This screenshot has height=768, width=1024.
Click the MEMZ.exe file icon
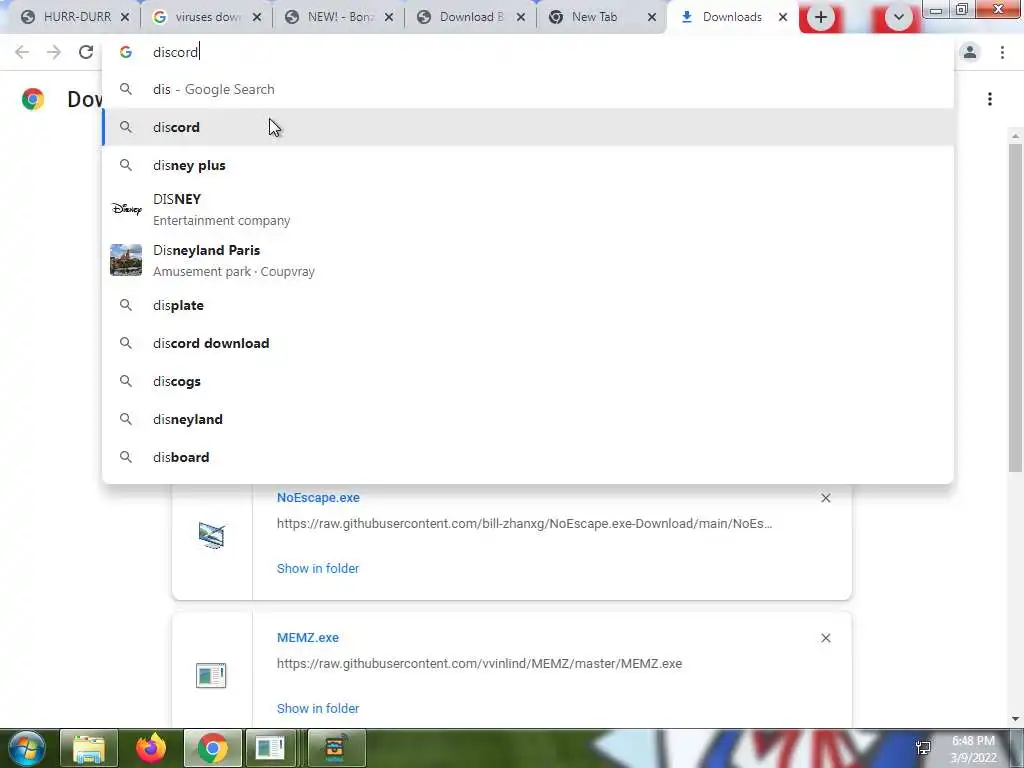click(x=211, y=675)
